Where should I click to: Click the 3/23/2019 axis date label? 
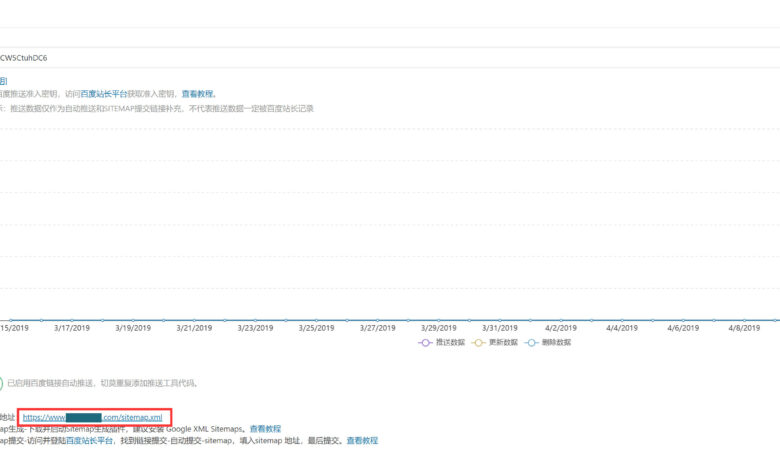[255, 328]
